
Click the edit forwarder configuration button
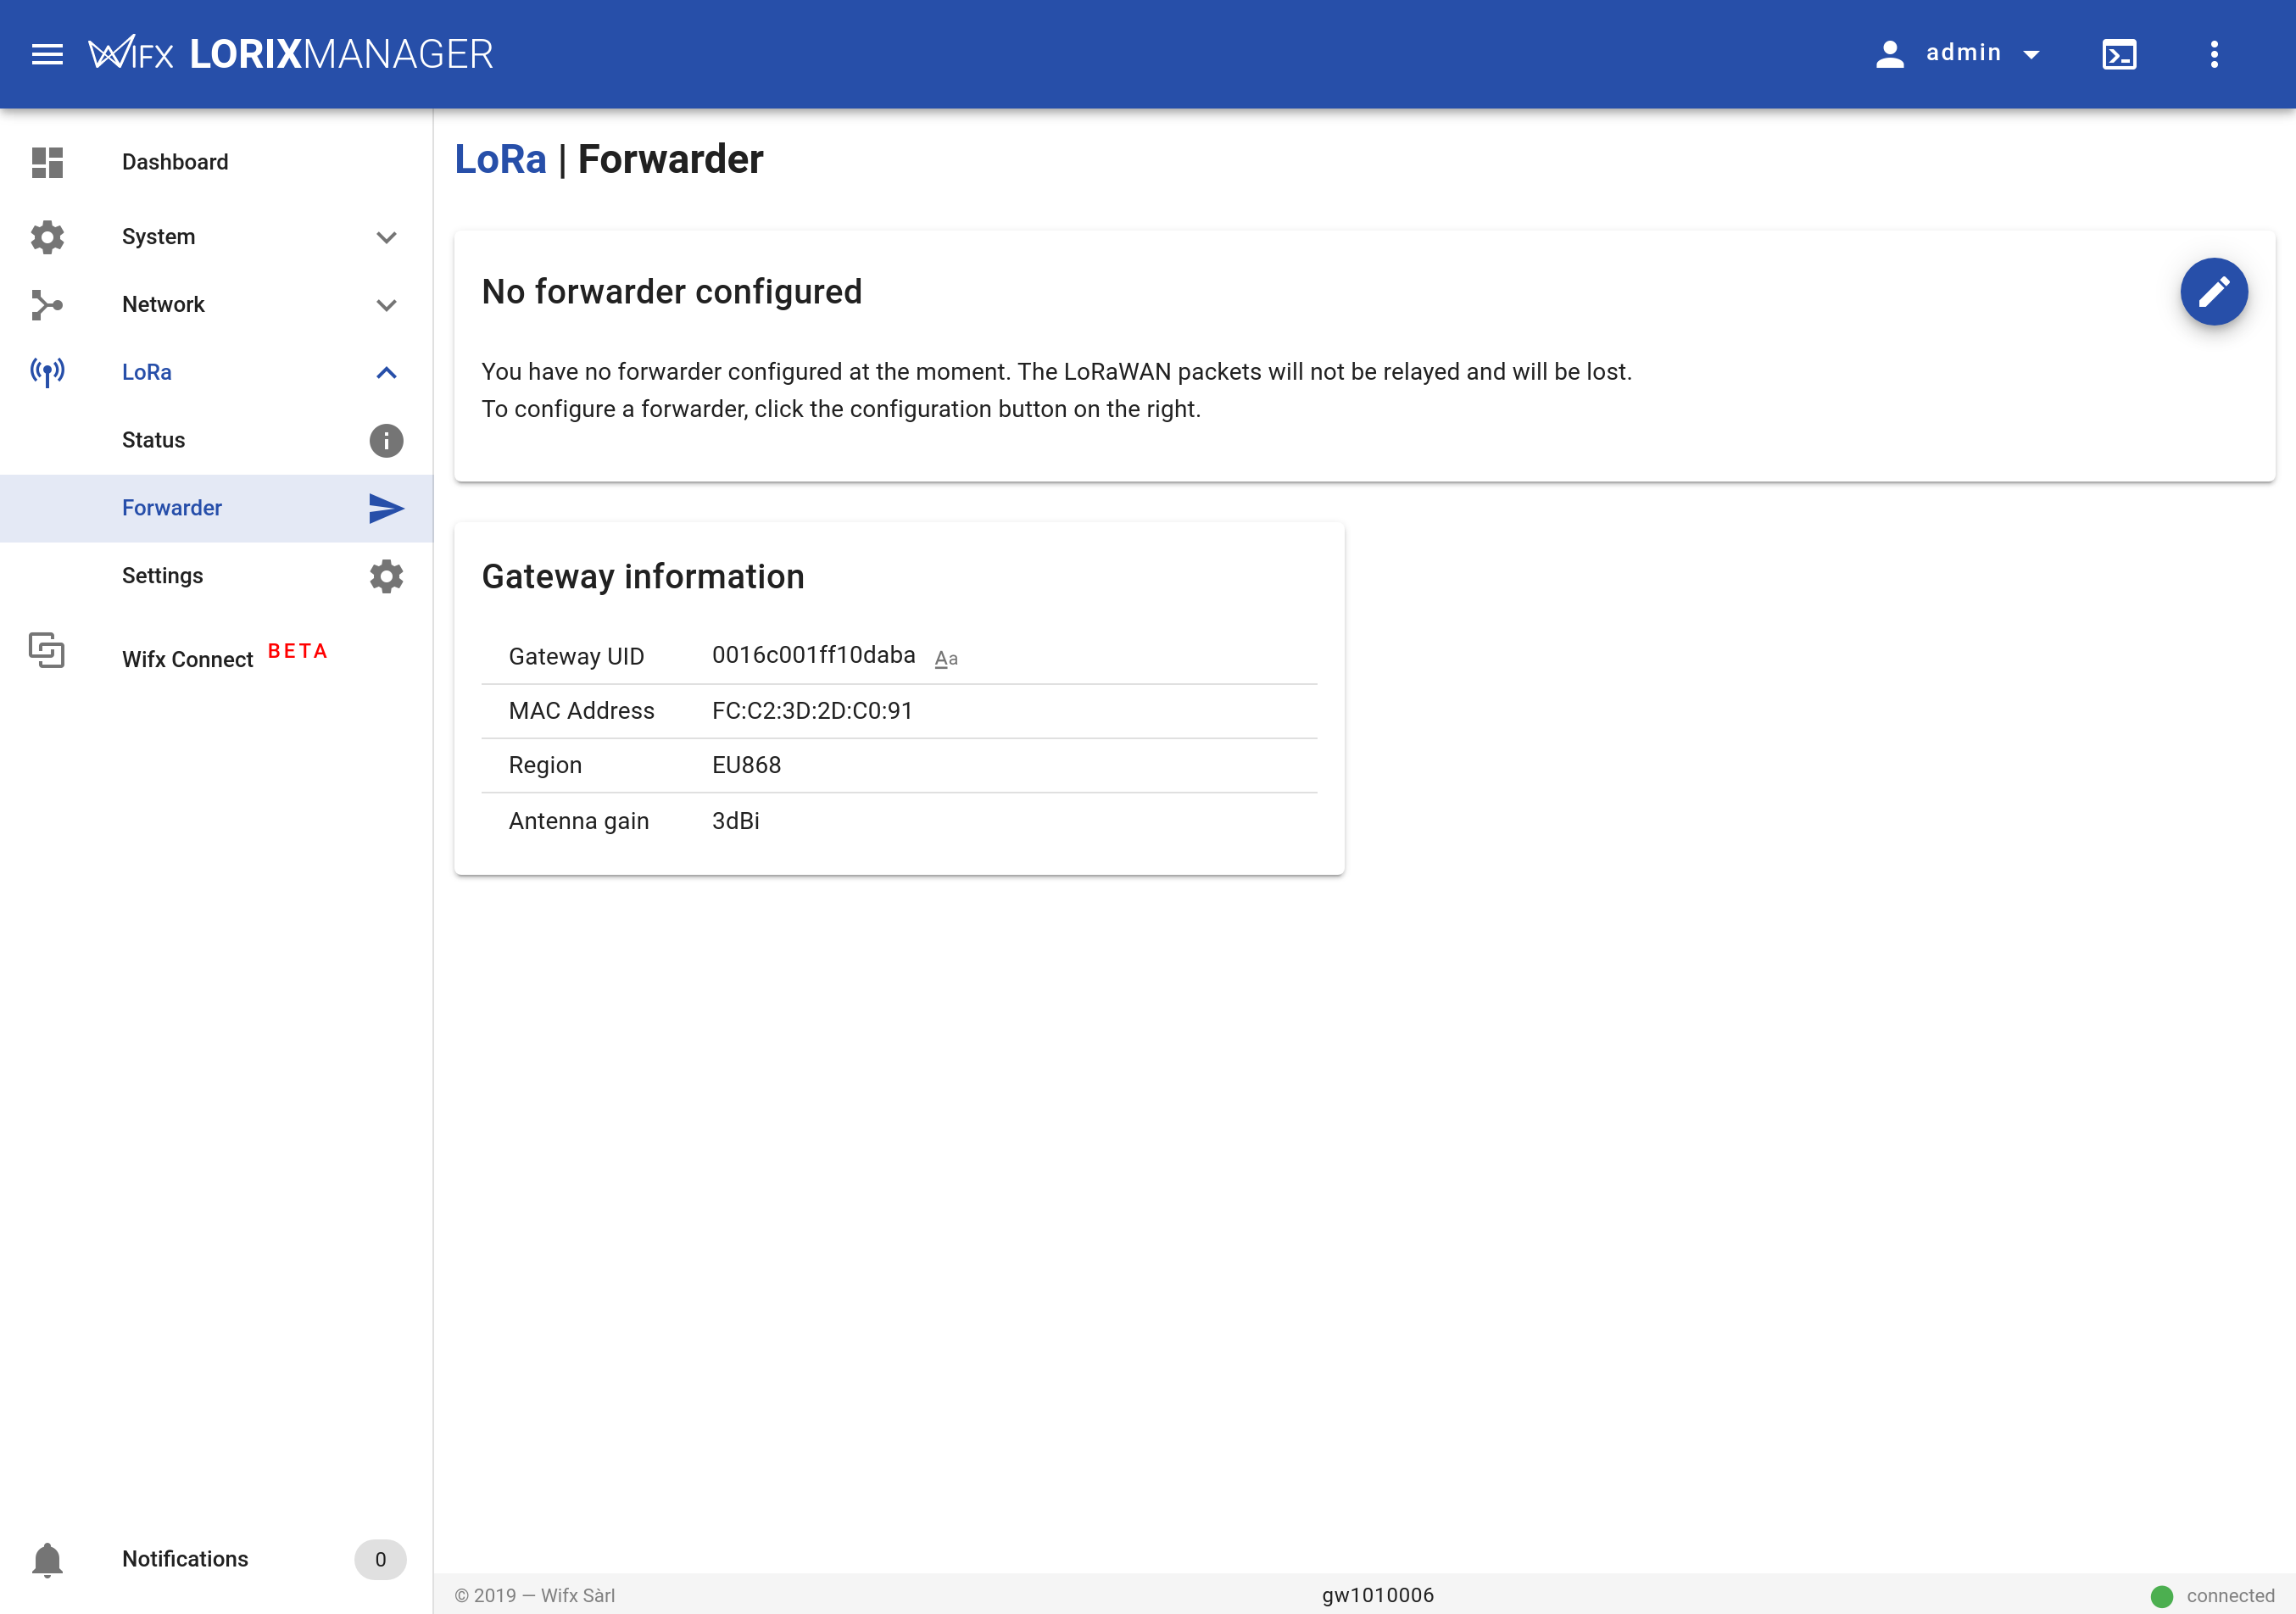pos(2212,290)
